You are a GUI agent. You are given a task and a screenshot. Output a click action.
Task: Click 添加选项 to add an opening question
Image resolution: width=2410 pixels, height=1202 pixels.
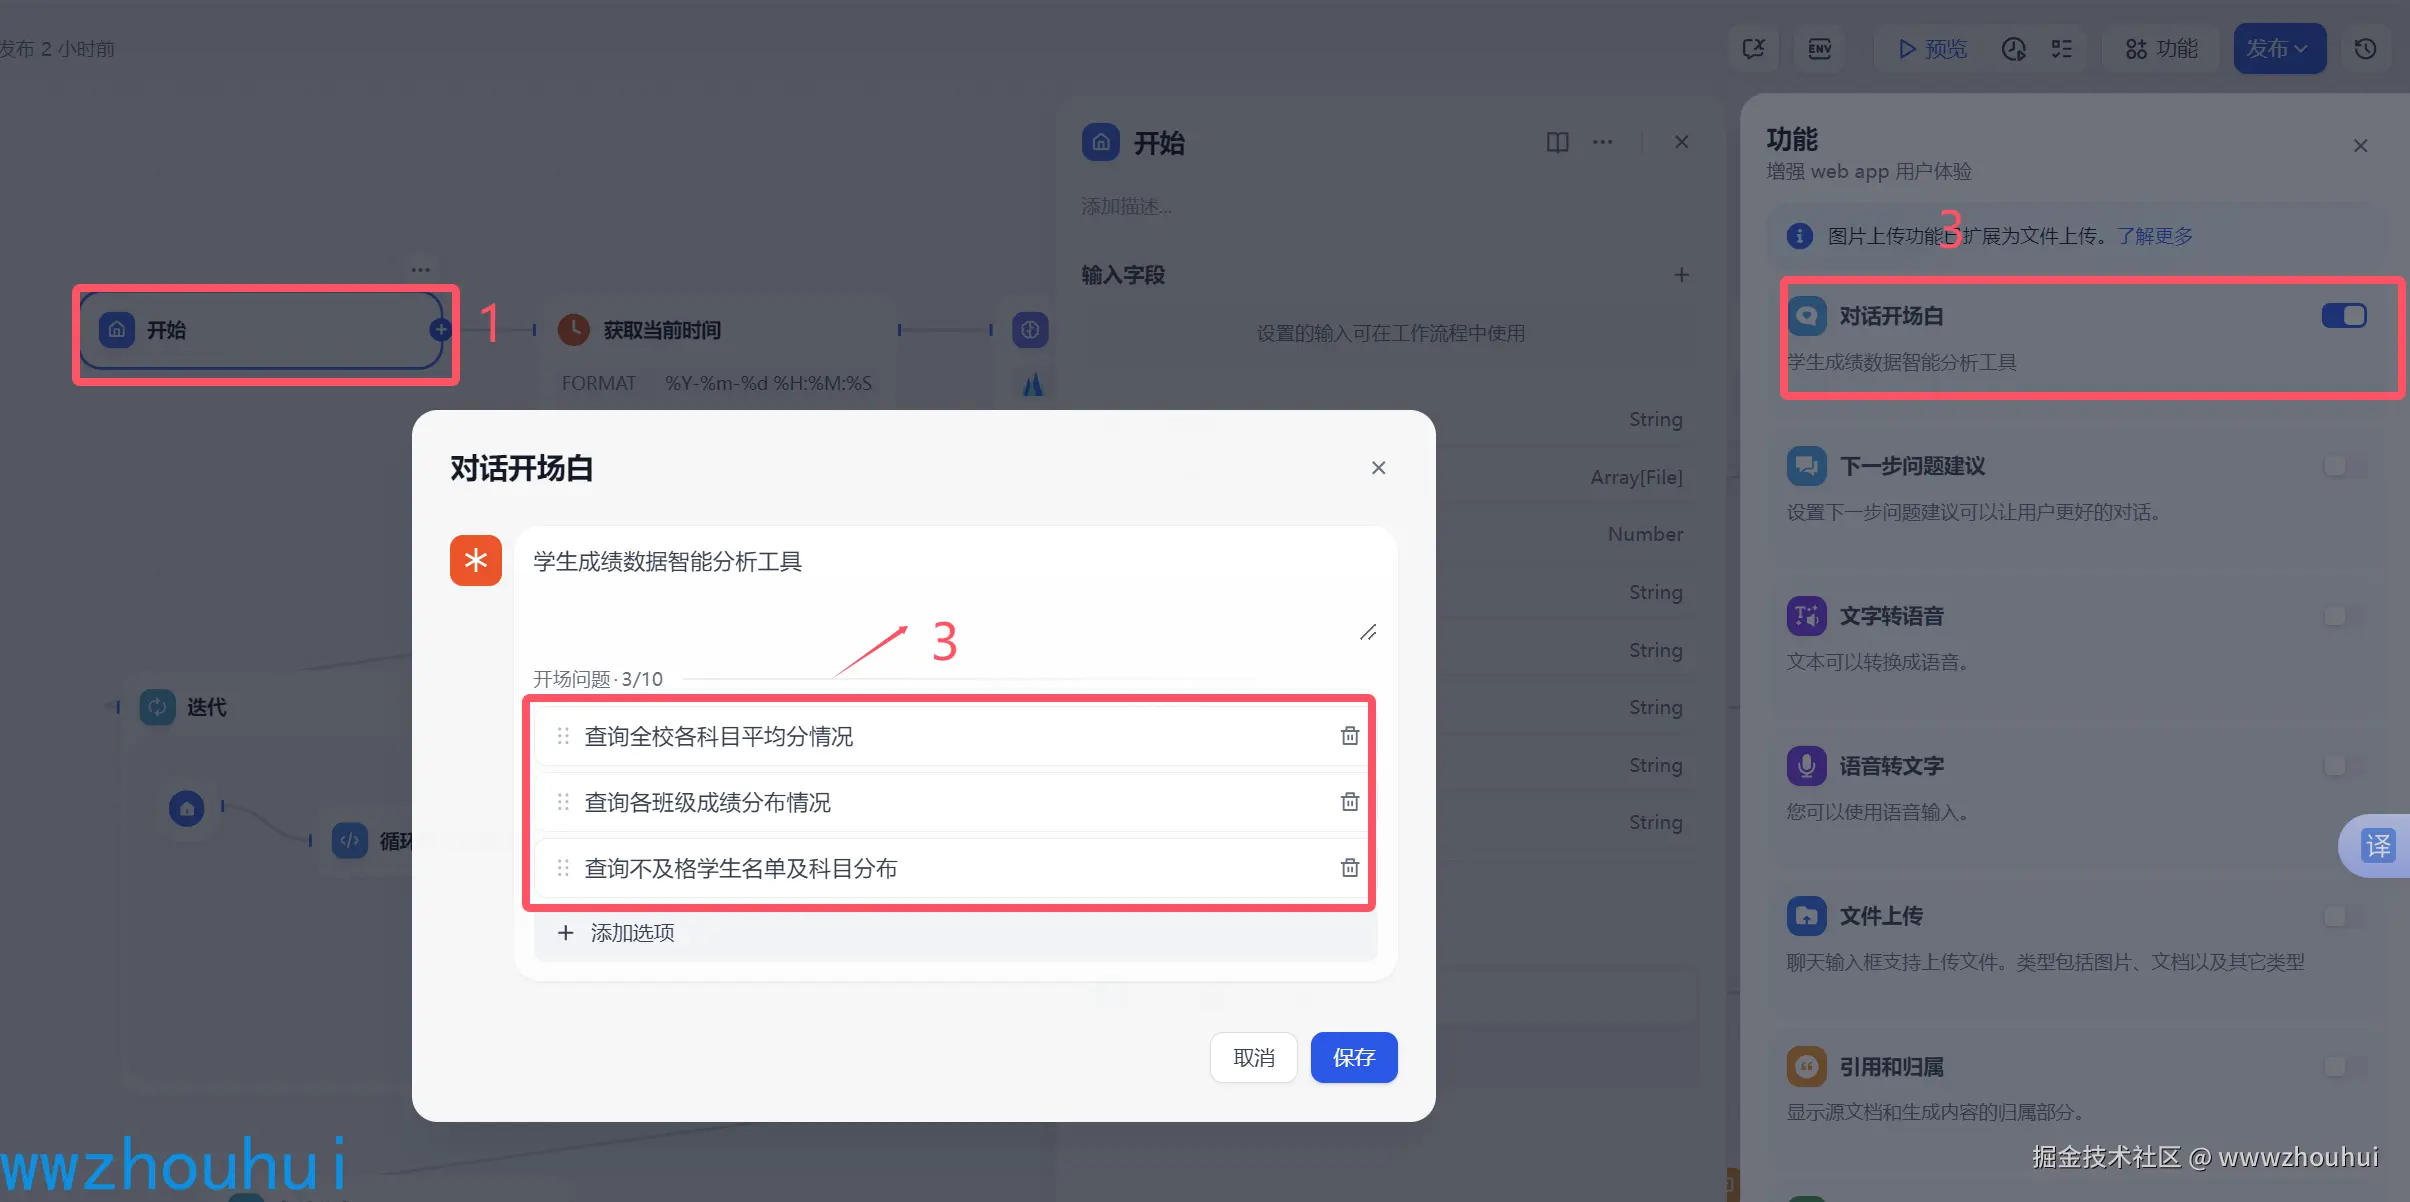coord(955,933)
